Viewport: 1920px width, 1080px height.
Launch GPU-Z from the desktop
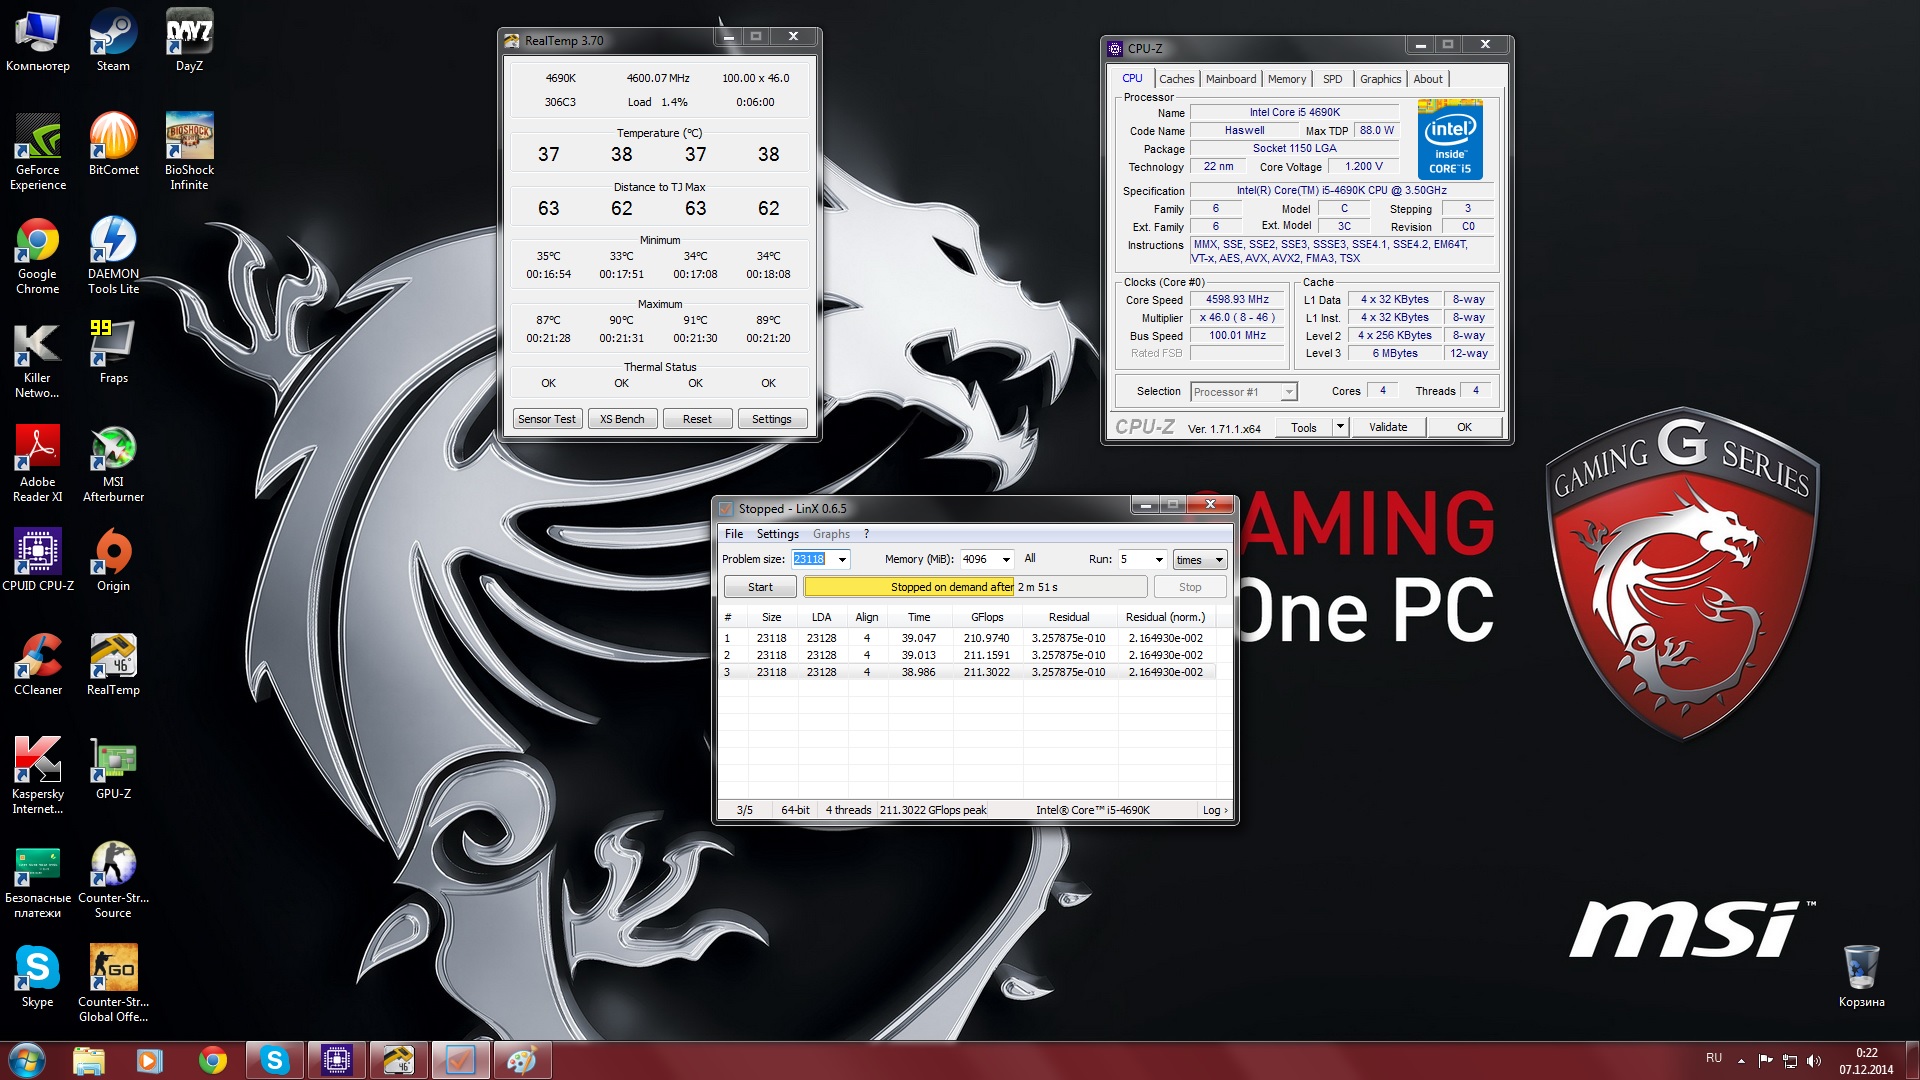(x=113, y=768)
